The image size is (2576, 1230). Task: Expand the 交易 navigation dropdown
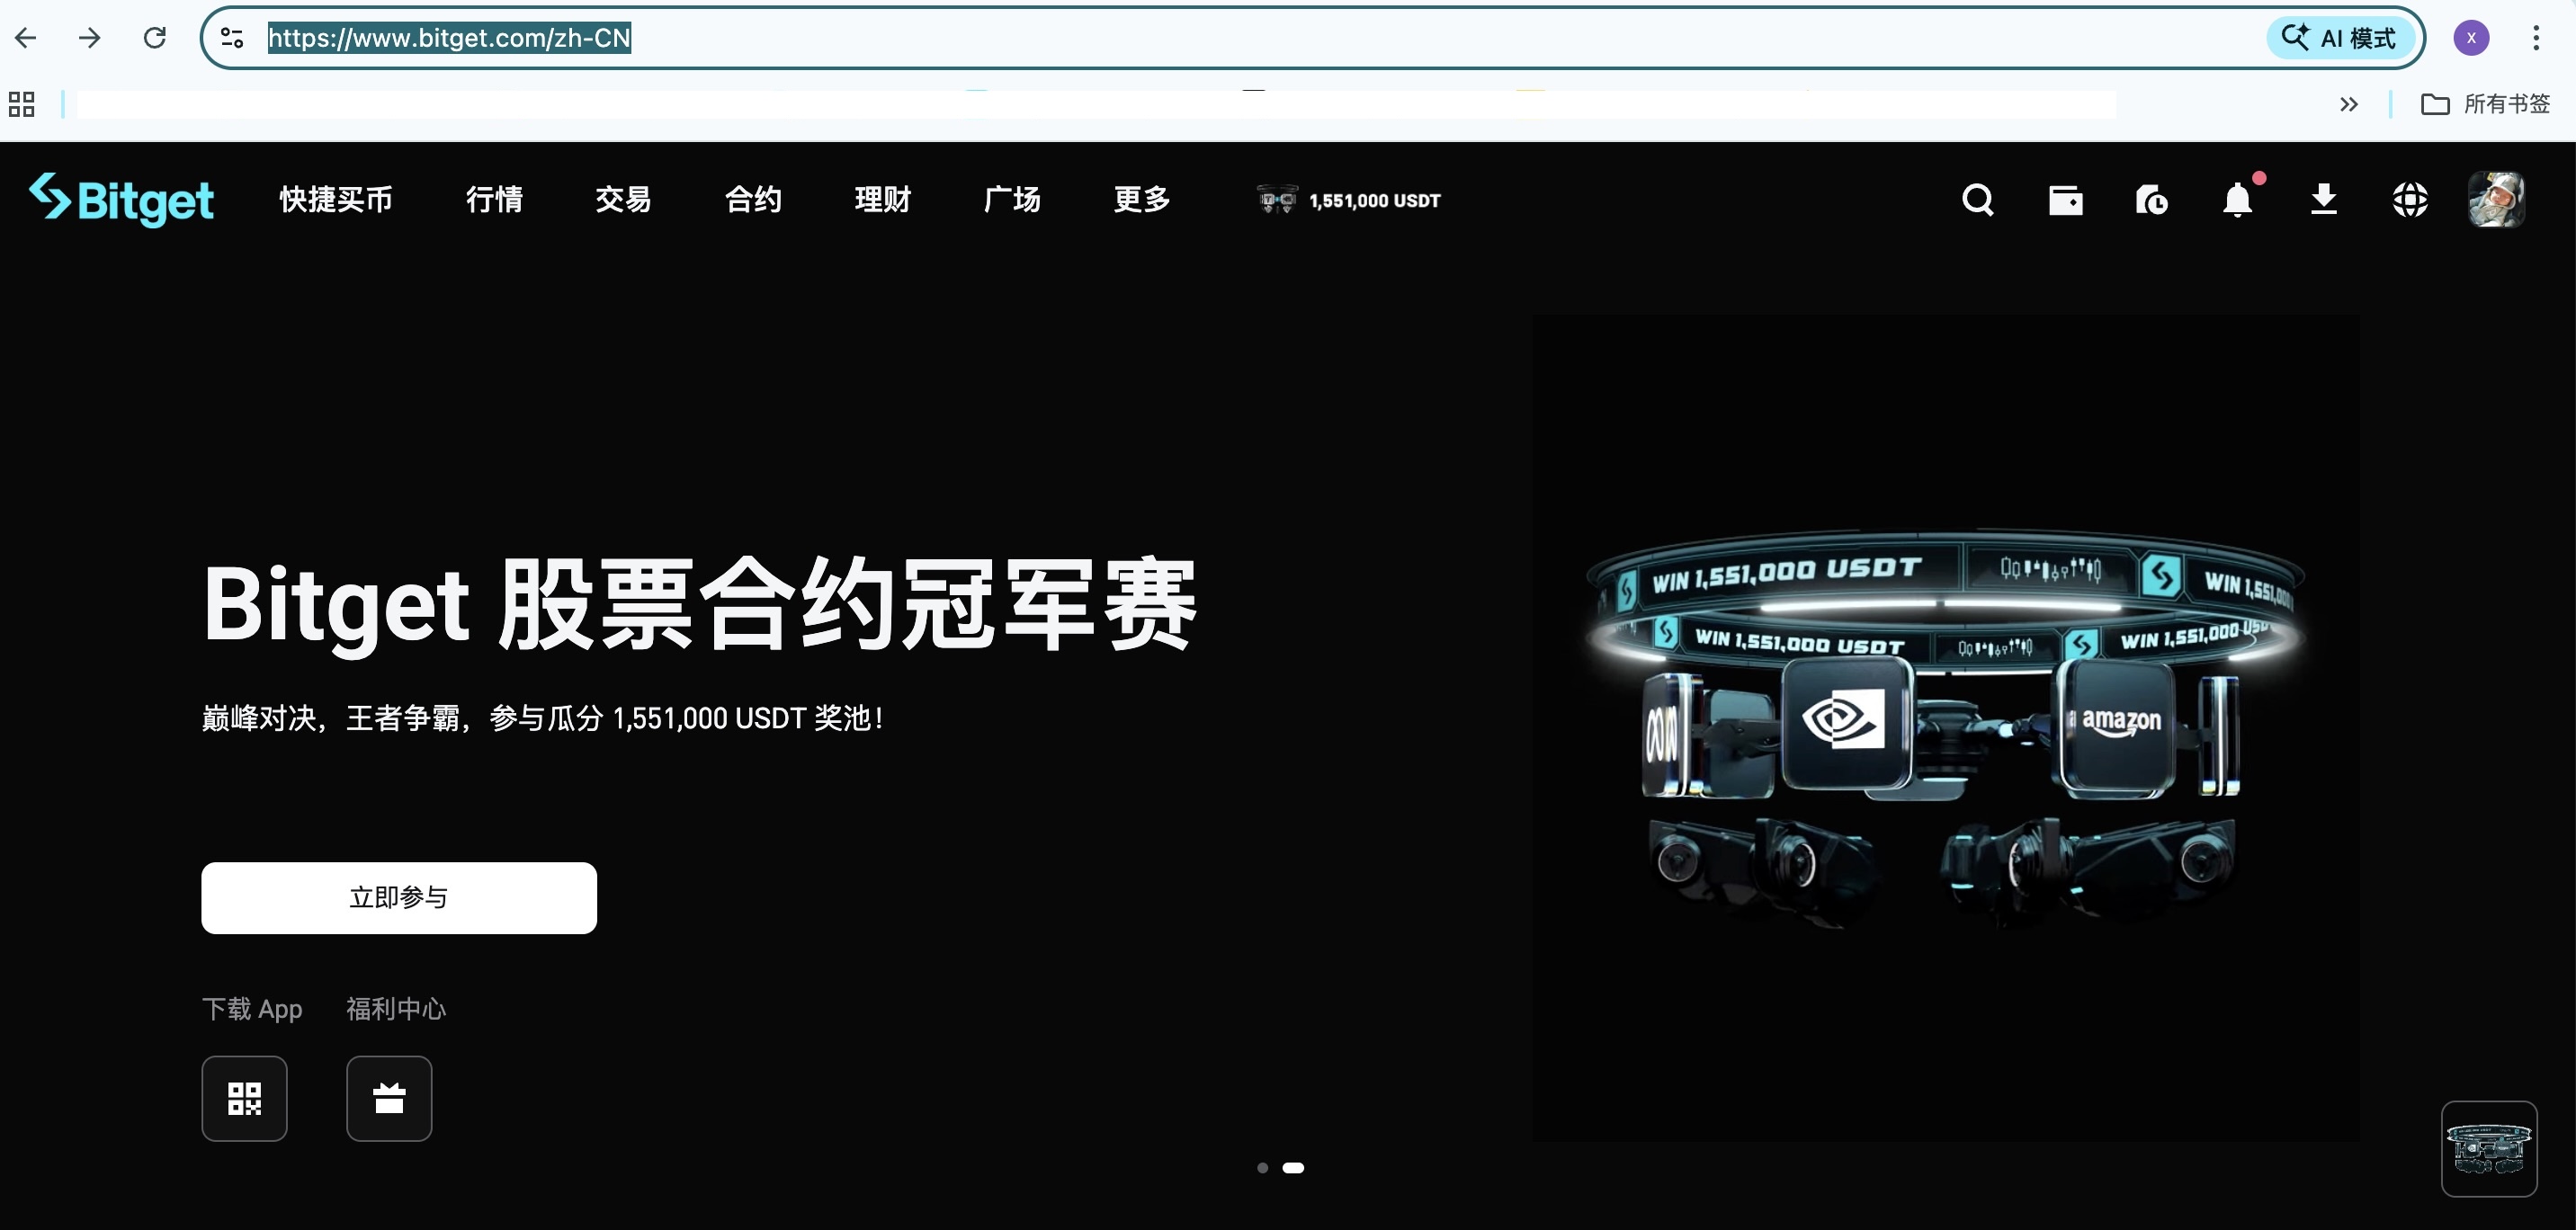pos(623,199)
